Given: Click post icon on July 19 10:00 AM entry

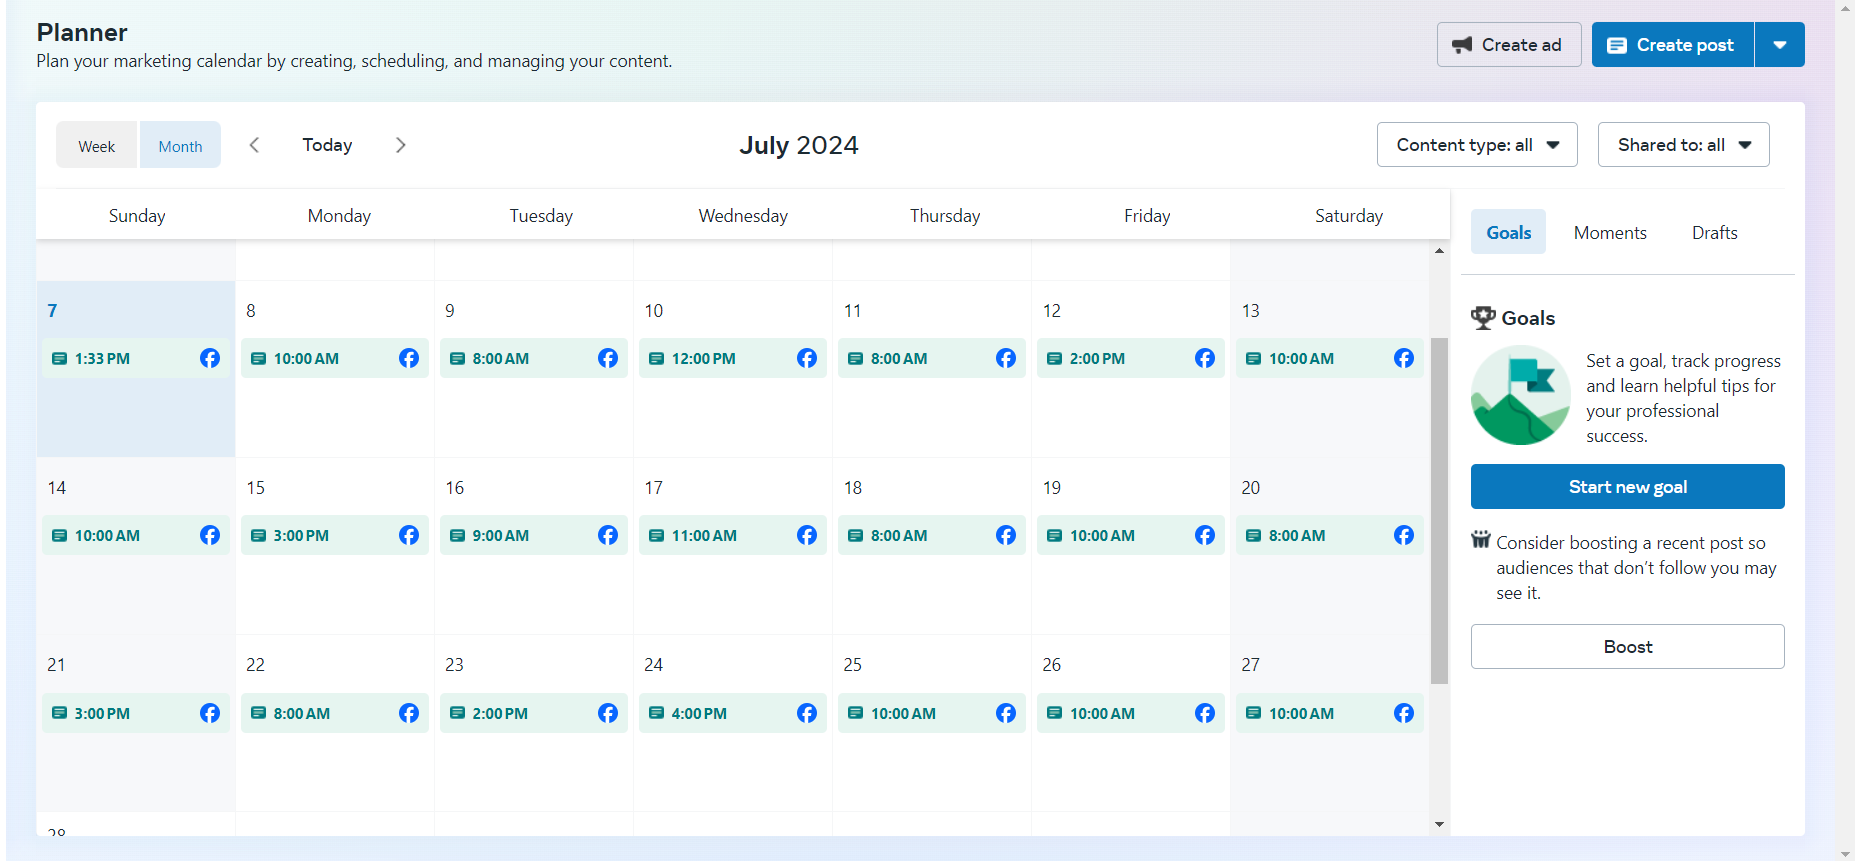Looking at the screenshot, I should point(1054,536).
